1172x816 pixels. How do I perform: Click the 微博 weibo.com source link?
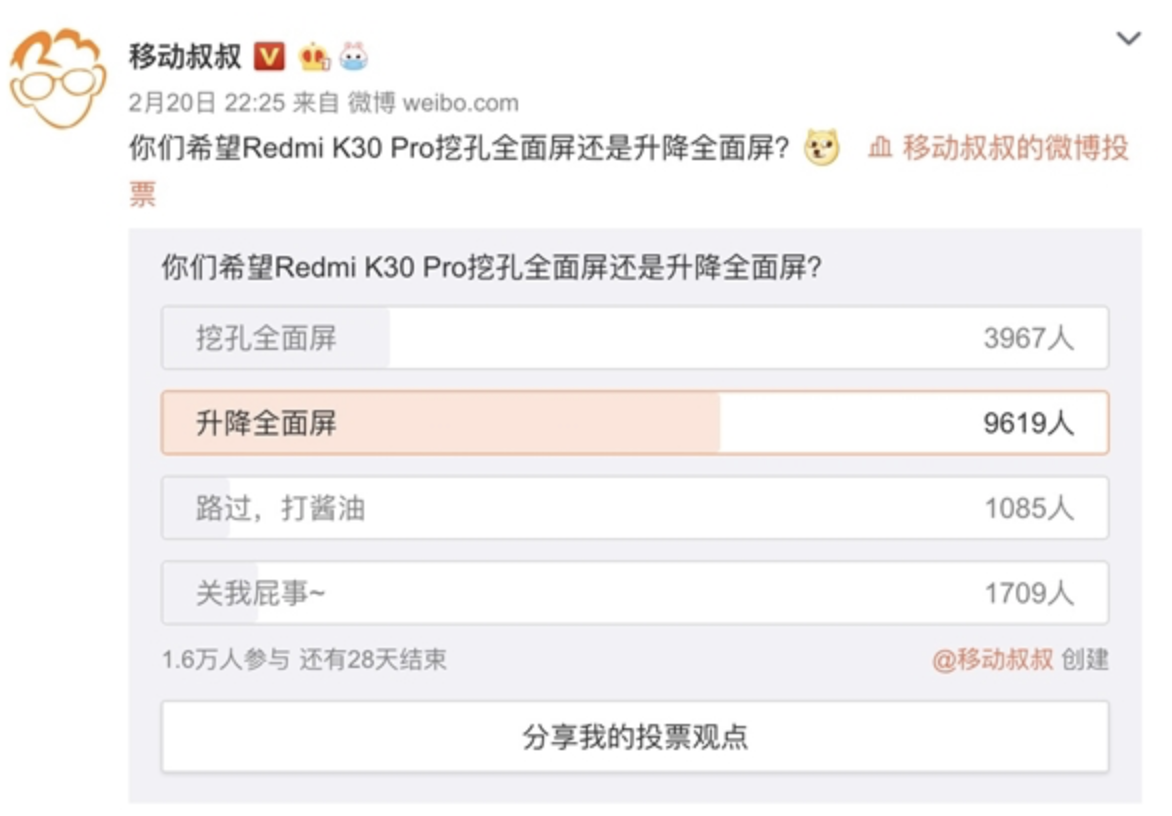433,102
